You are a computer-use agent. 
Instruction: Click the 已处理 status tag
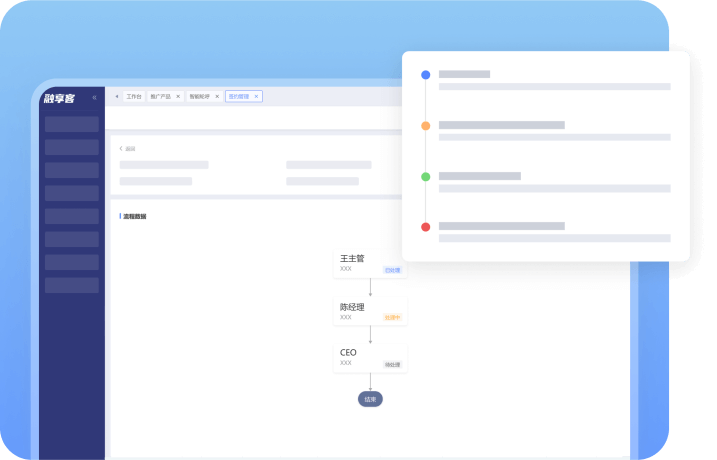tap(392, 270)
